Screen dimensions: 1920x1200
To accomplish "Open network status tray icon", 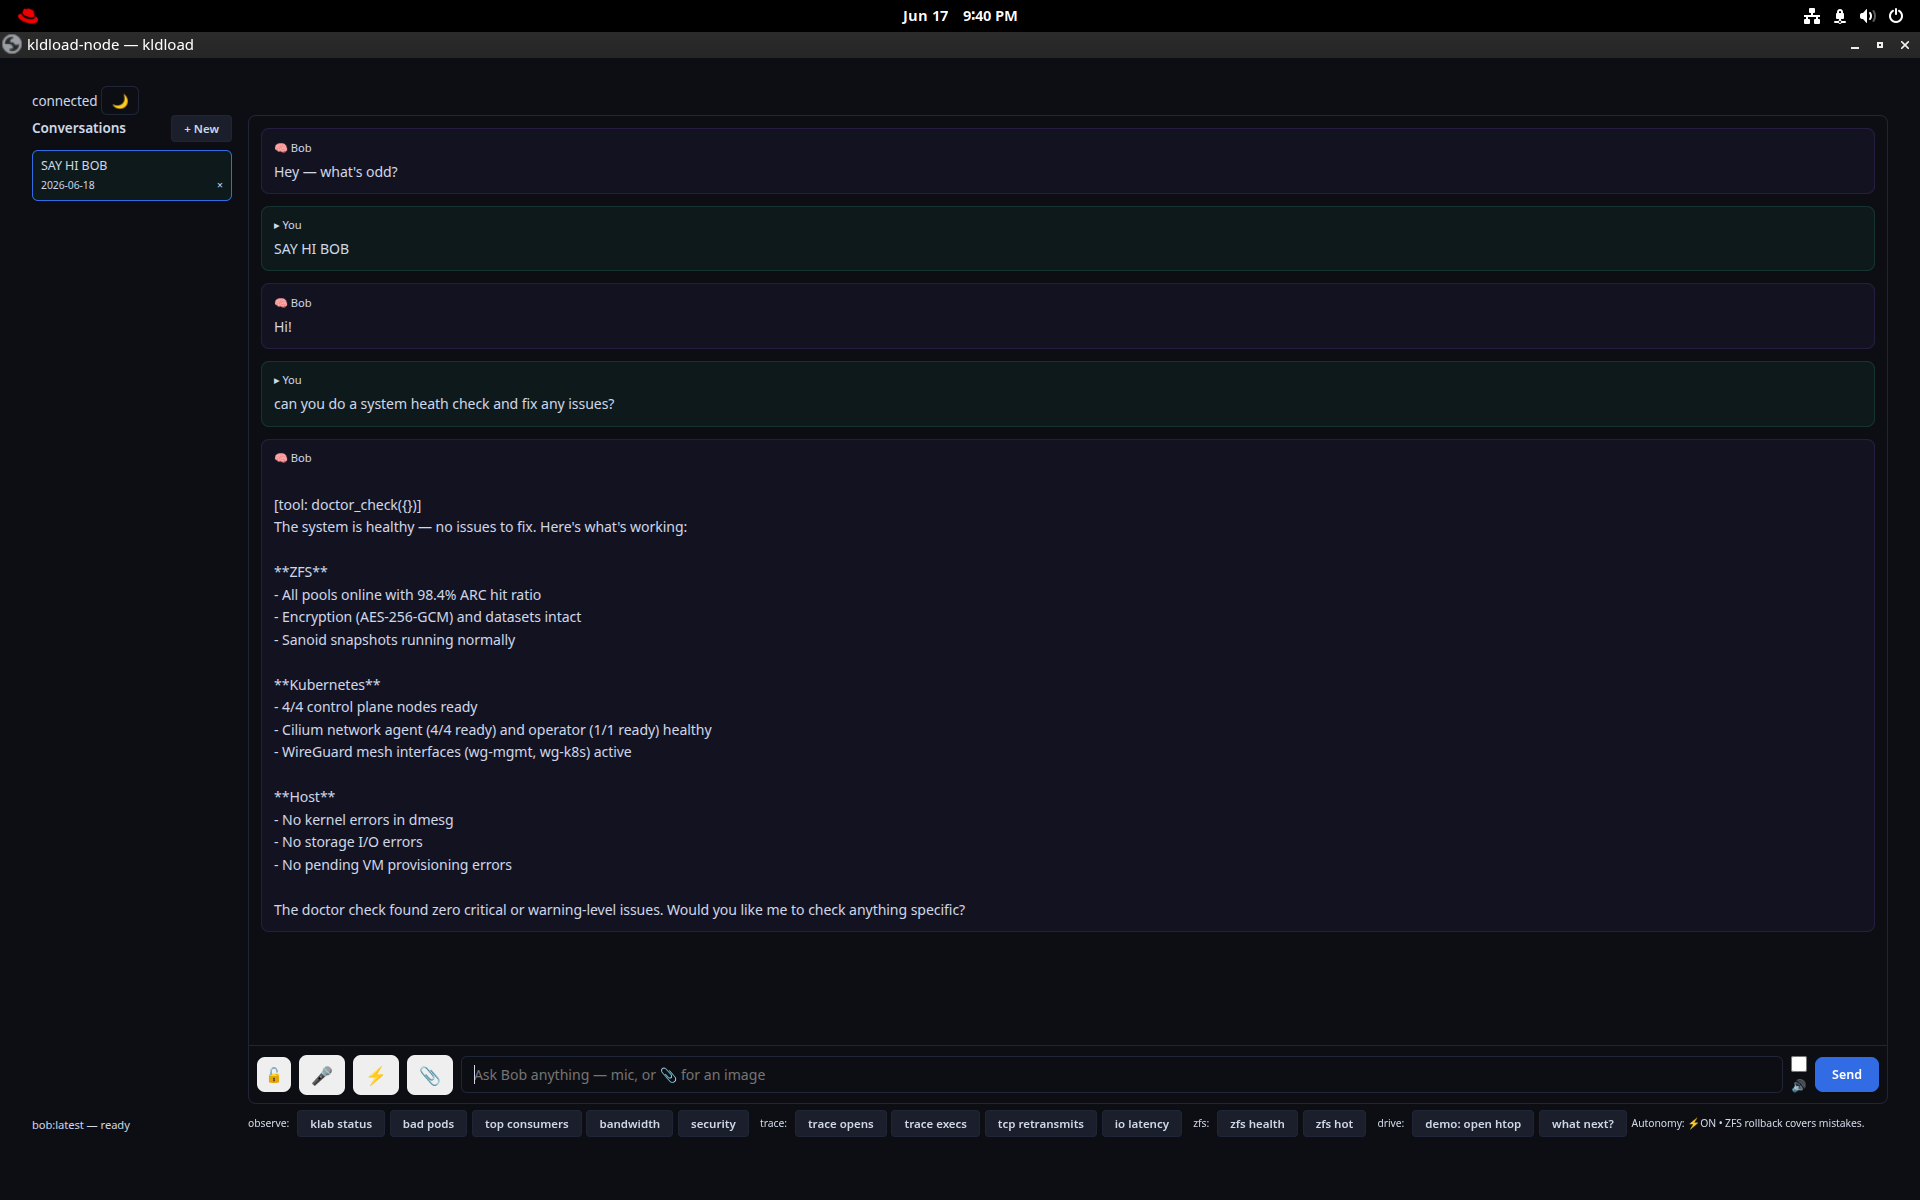I will [1812, 16].
